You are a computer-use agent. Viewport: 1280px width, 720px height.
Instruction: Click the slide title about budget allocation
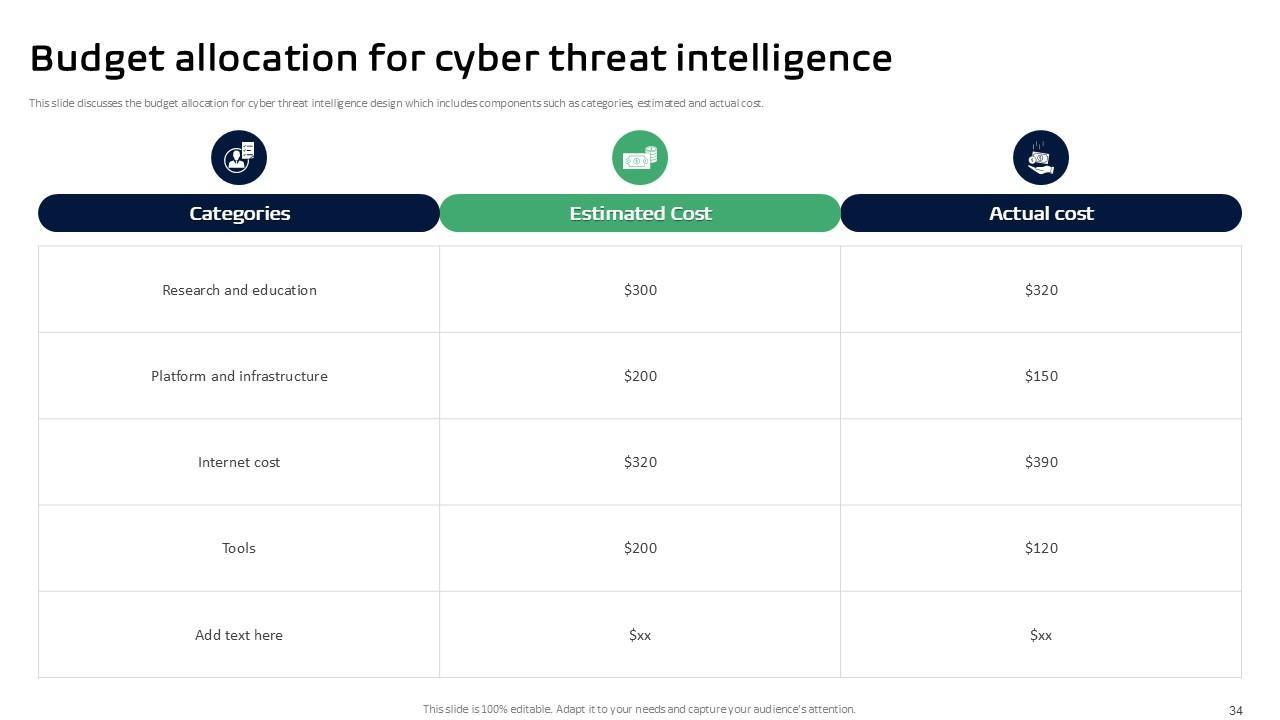[x=461, y=58]
